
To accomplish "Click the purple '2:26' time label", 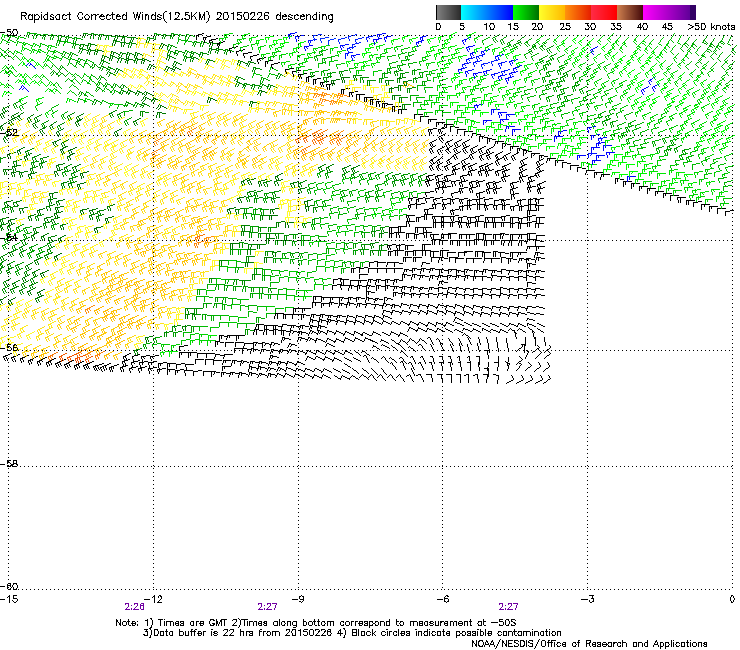I will 135,607.
